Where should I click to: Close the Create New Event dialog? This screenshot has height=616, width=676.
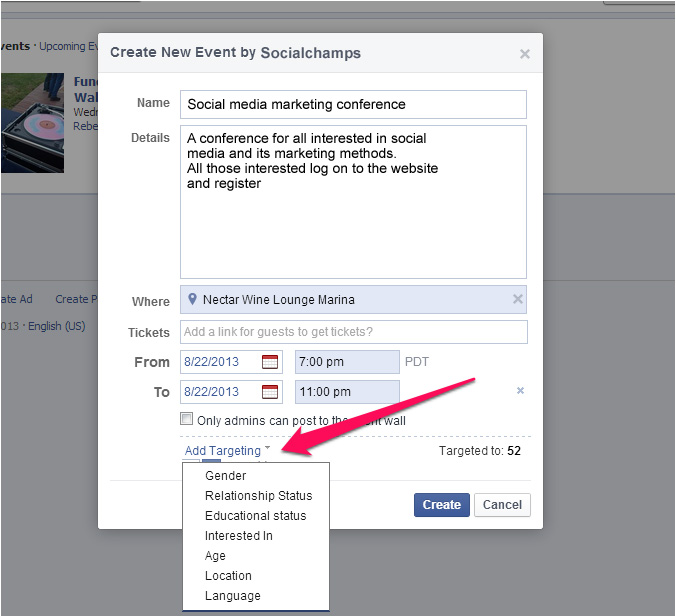click(x=524, y=54)
